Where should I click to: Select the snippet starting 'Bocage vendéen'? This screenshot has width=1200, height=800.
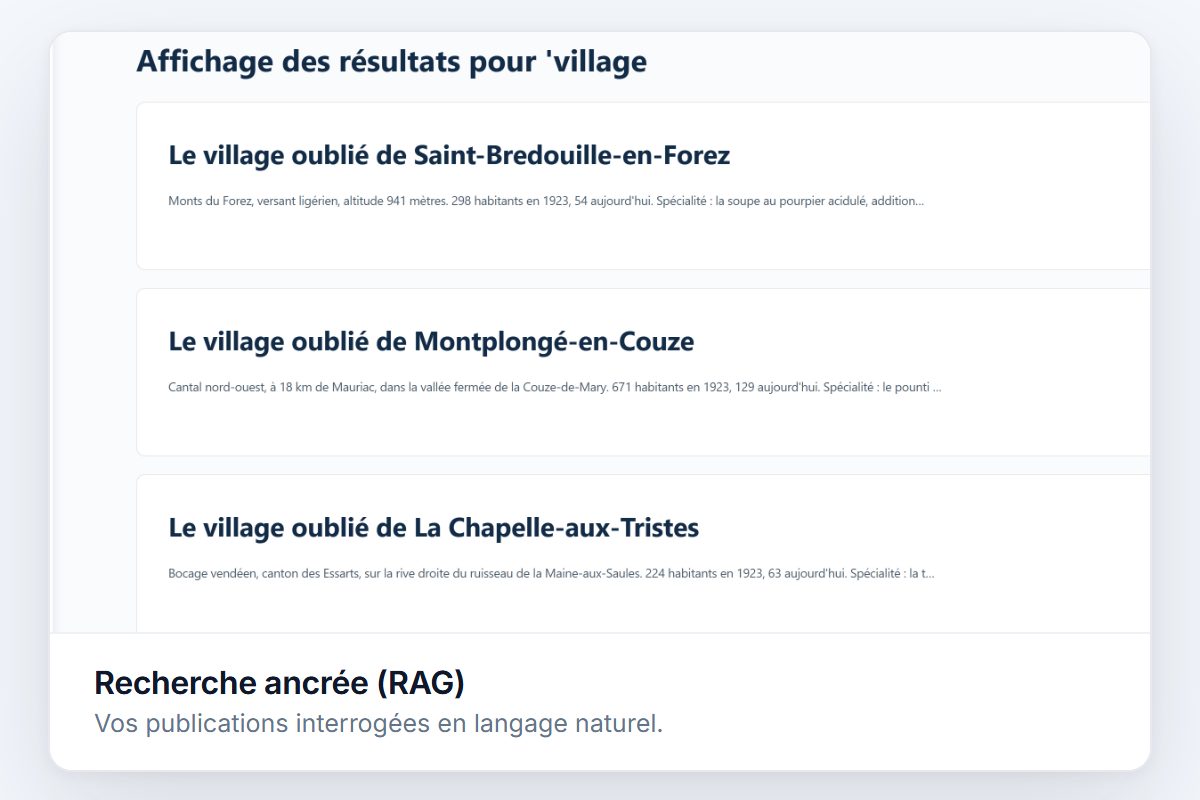pos(551,574)
